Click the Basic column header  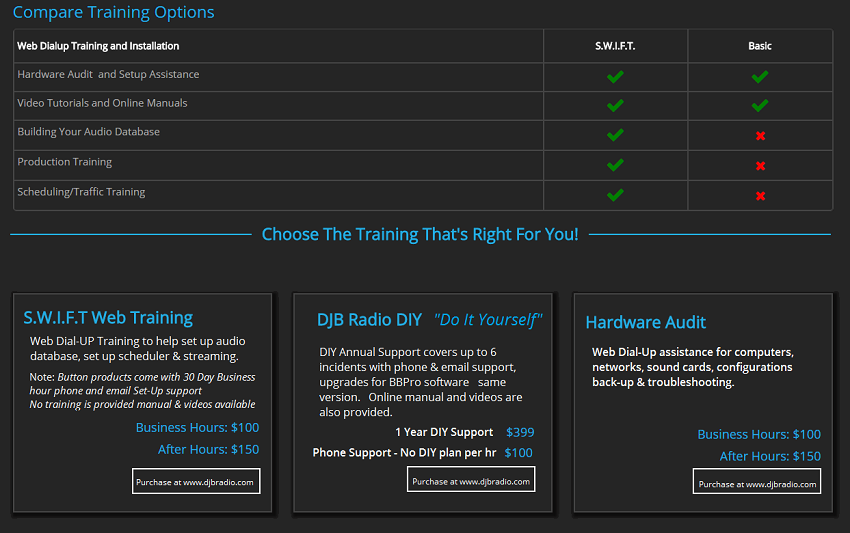point(759,46)
